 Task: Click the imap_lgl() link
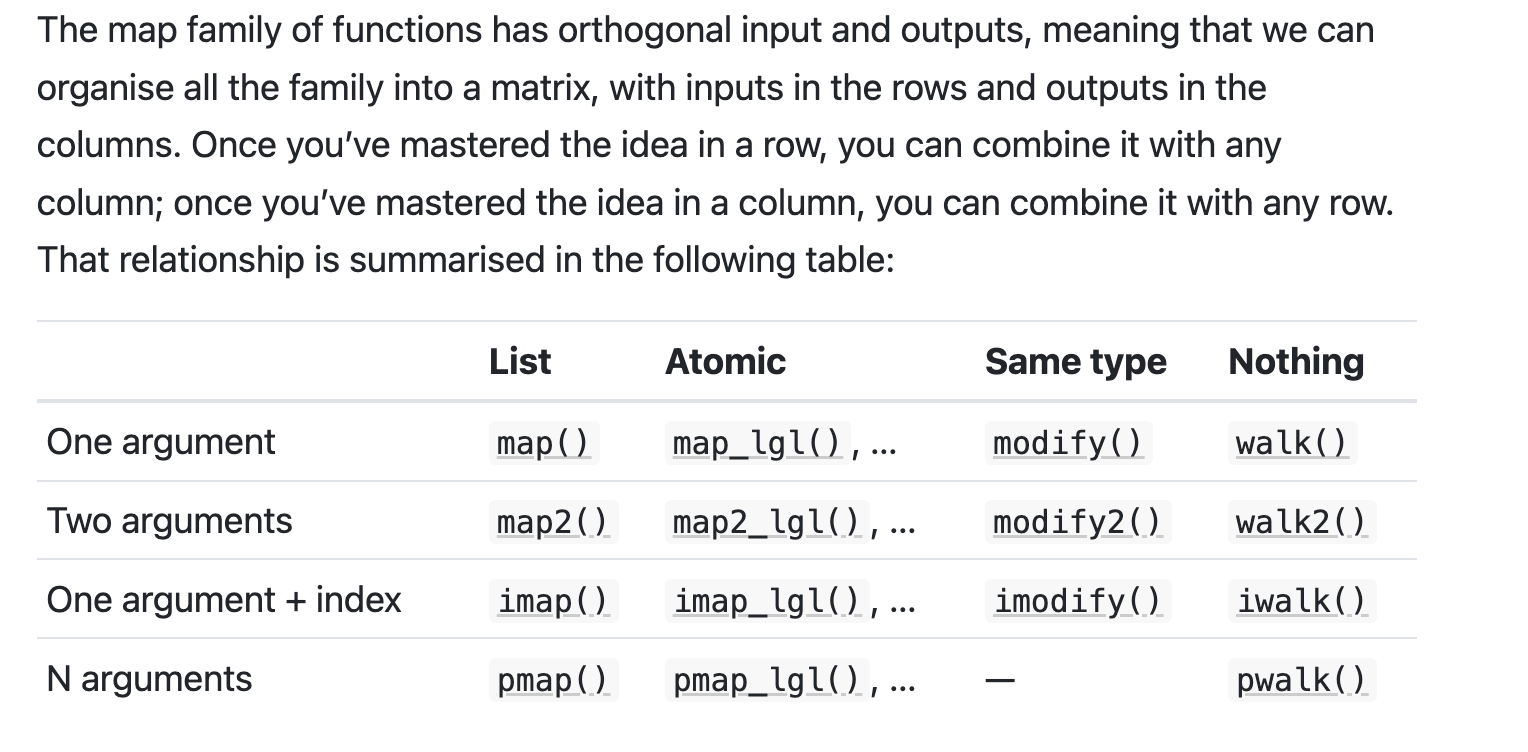pyautogui.click(x=767, y=601)
